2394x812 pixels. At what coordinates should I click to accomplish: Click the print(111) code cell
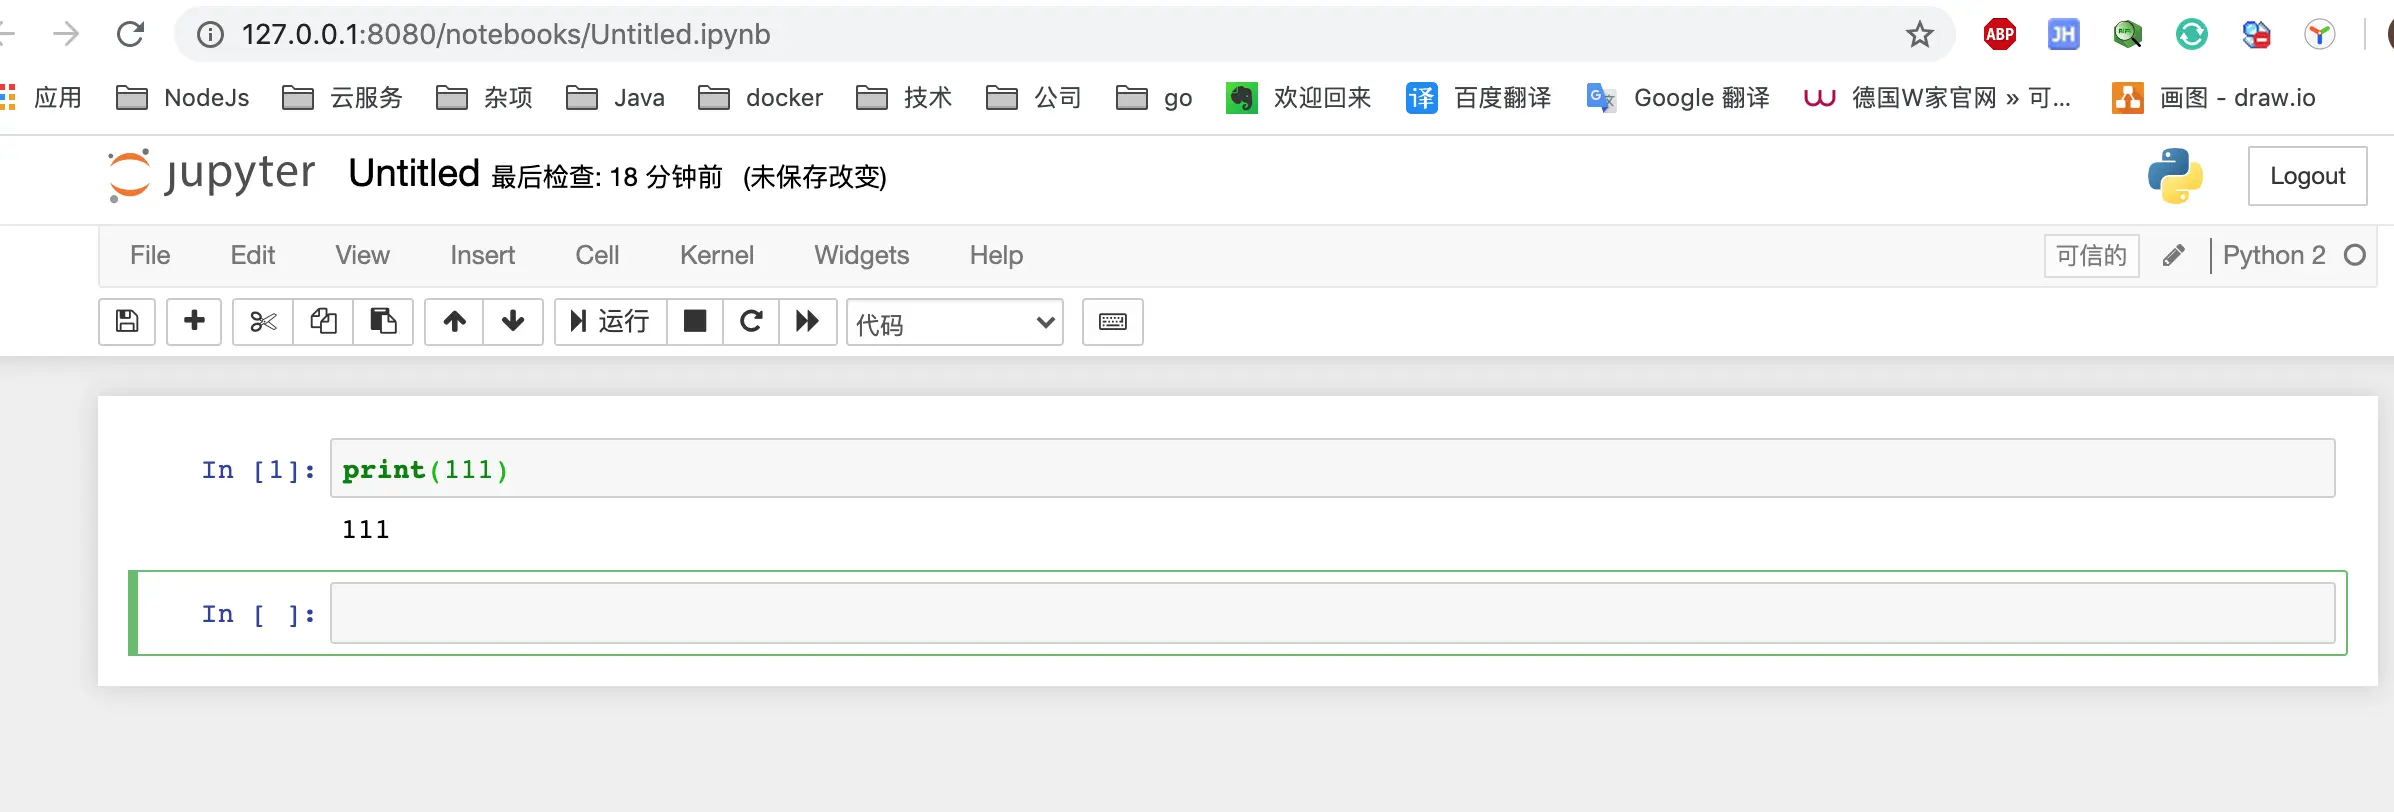tap(1333, 468)
